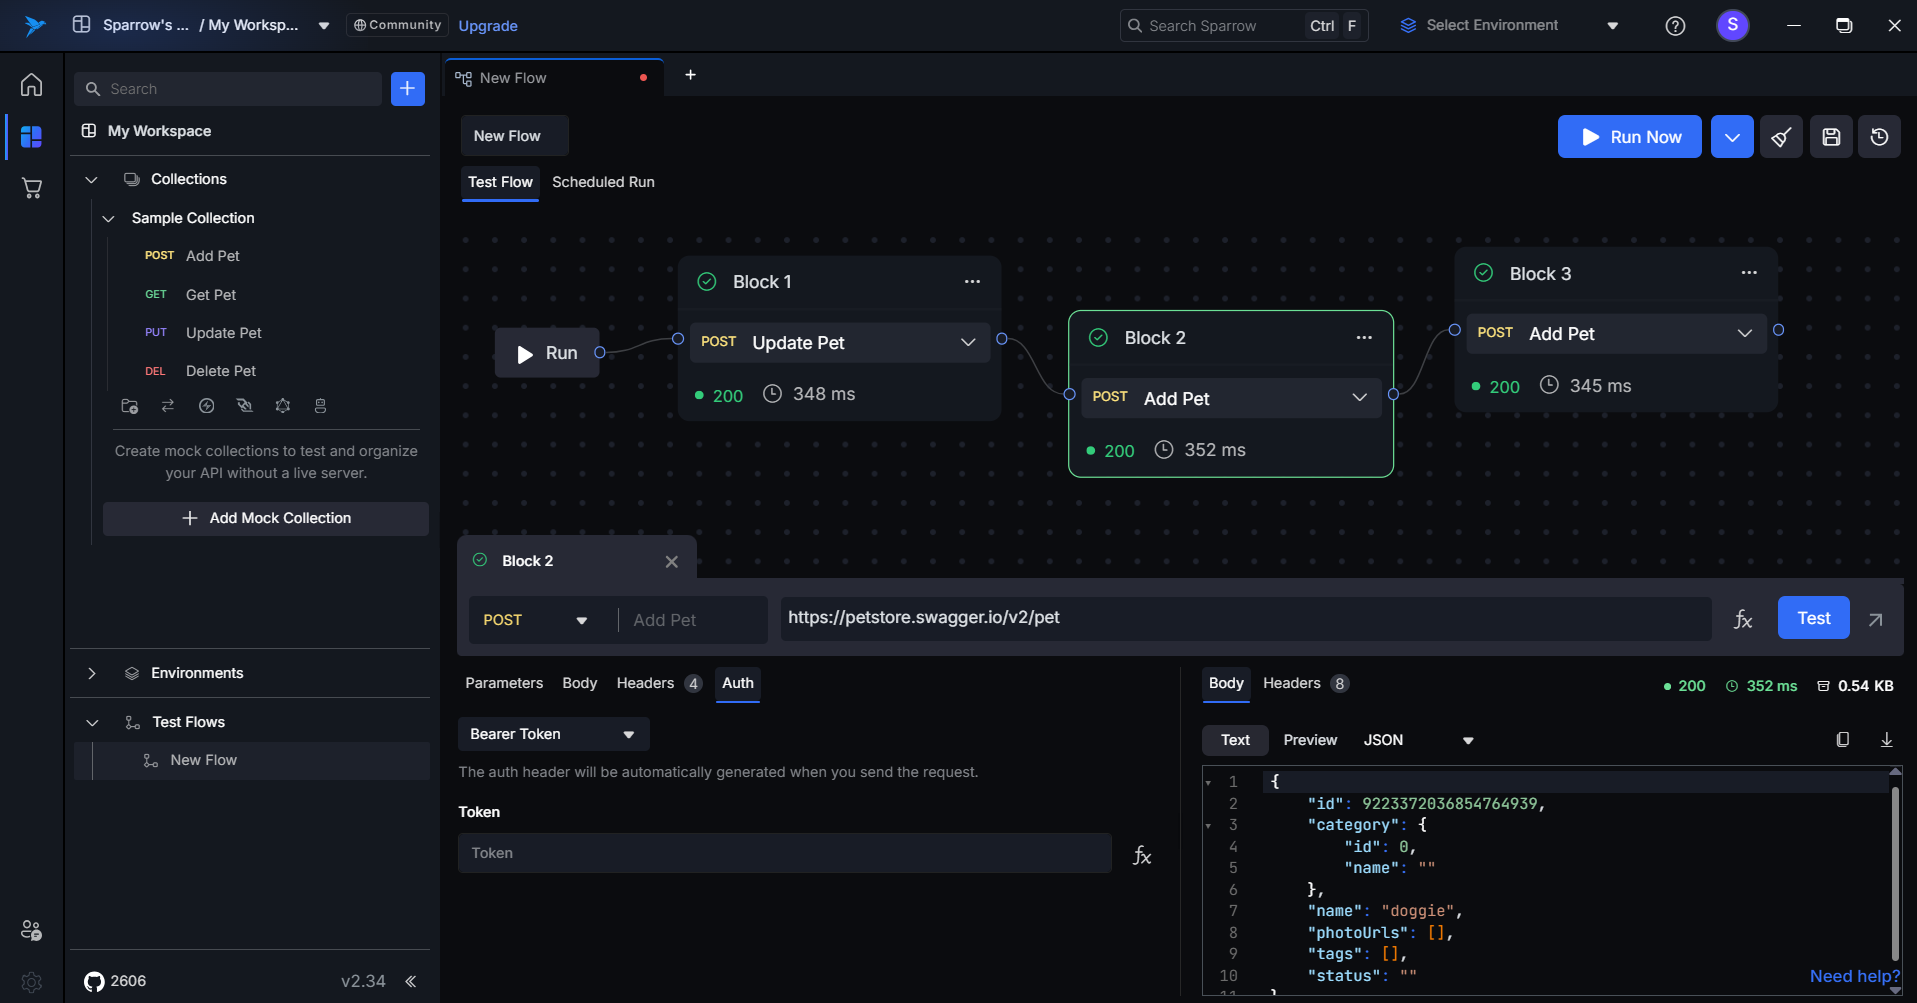Click the save flow icon

[1831, 137]
